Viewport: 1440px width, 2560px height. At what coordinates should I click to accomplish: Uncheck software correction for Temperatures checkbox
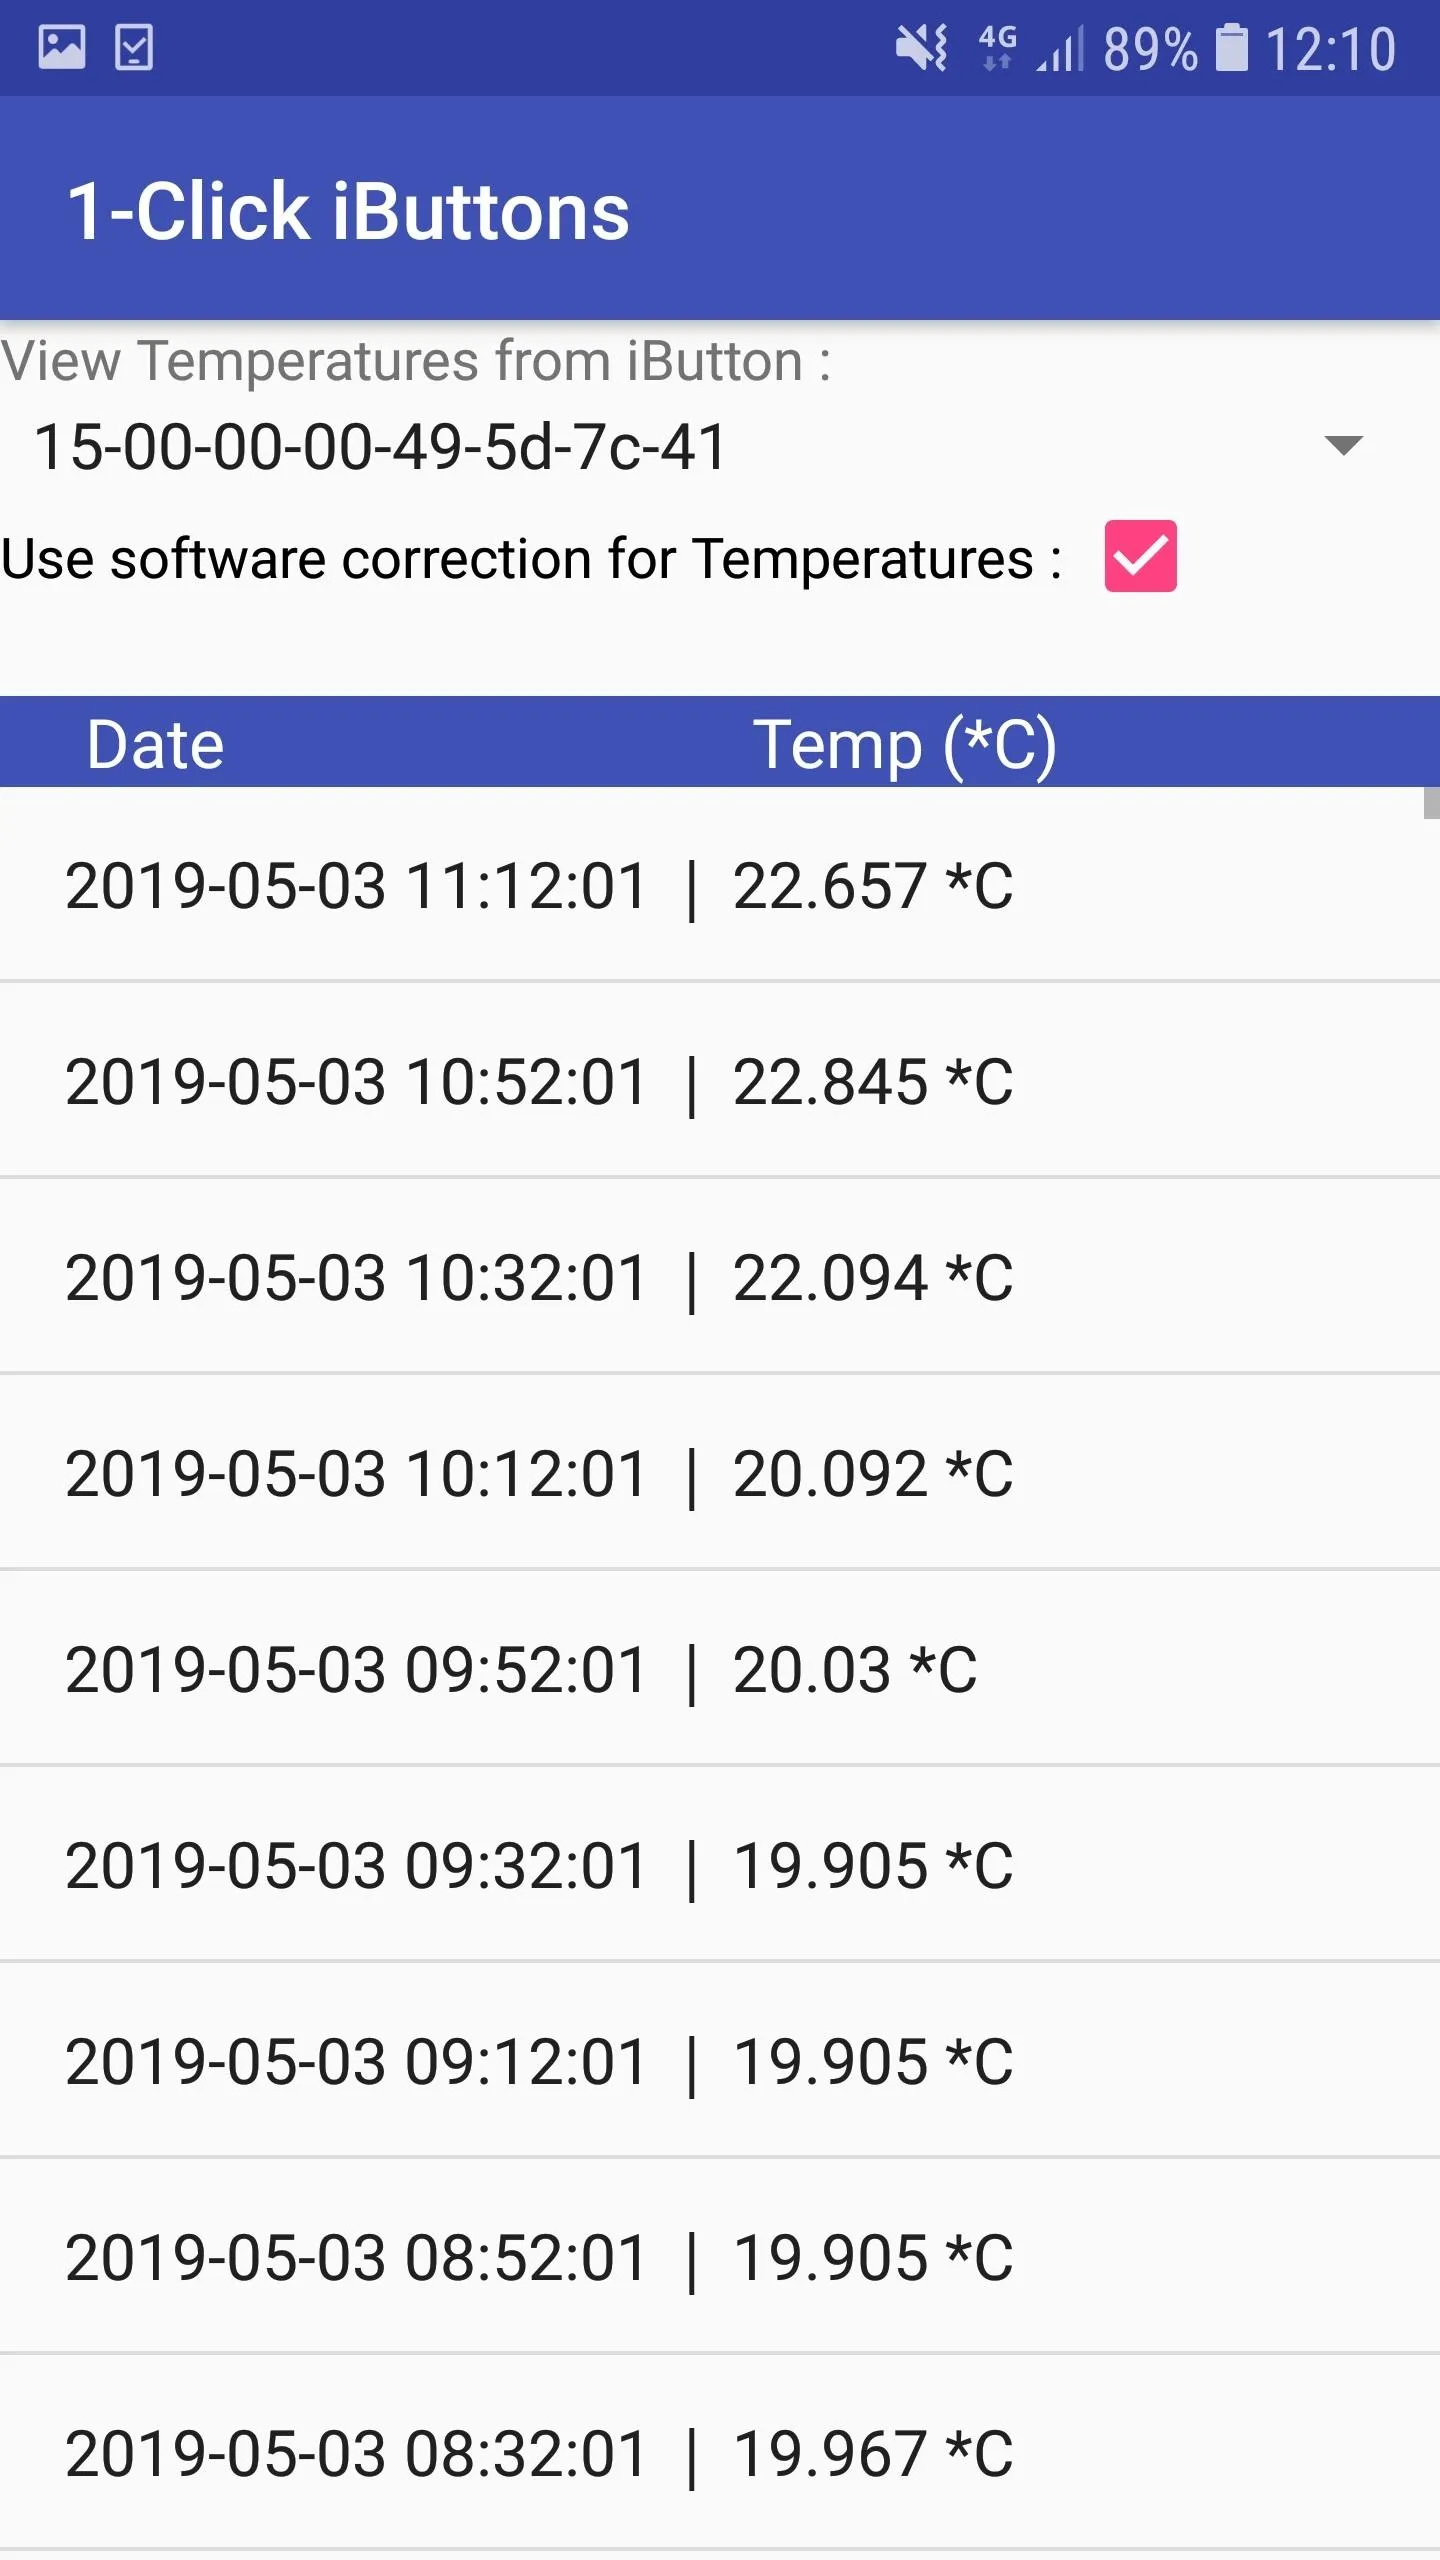click(1140, 556)
